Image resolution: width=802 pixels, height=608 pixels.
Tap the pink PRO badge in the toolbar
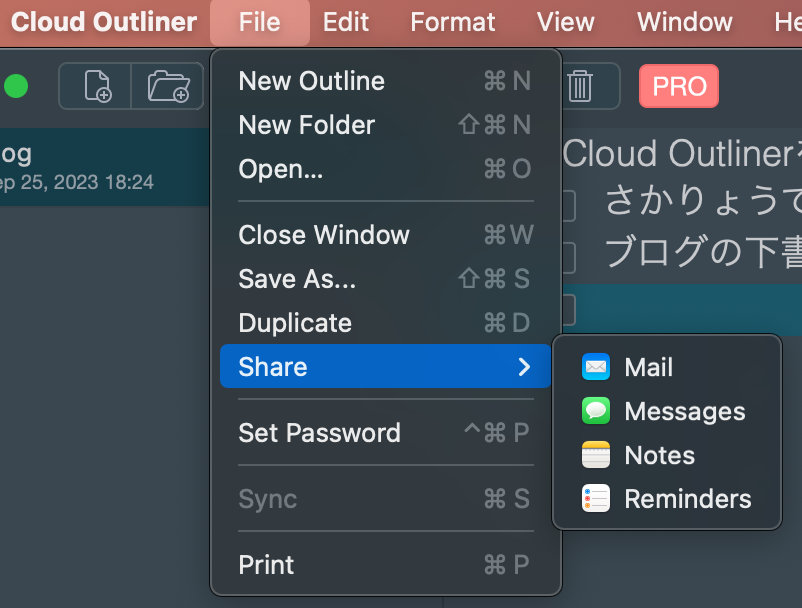point(679,86)
